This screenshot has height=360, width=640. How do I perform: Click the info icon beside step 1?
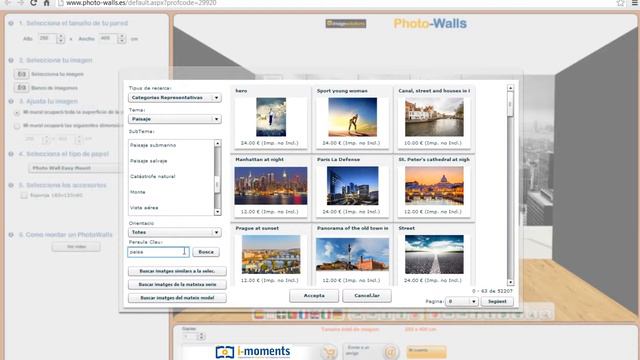pos(11,23)
